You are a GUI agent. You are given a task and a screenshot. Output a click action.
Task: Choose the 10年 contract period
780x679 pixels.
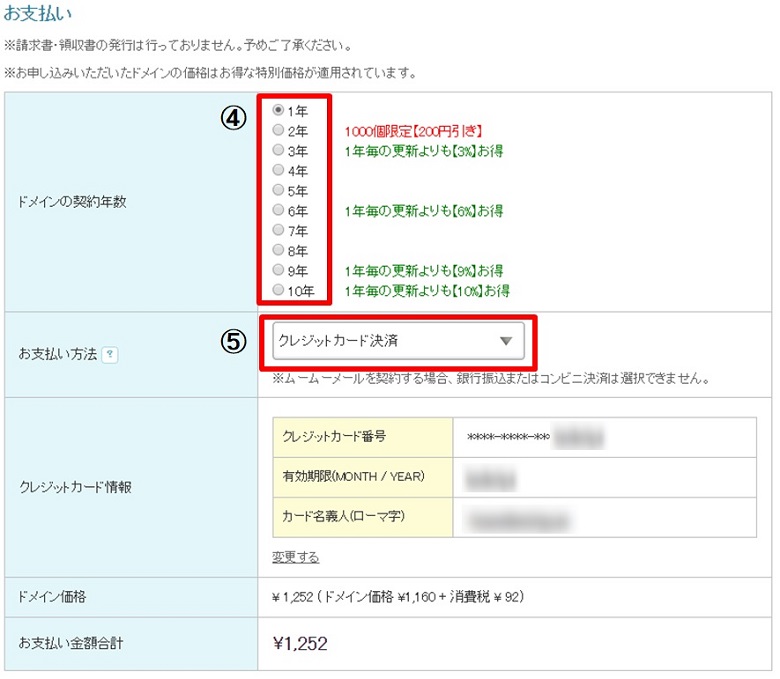pyautogui.click(x=279, y=291)
